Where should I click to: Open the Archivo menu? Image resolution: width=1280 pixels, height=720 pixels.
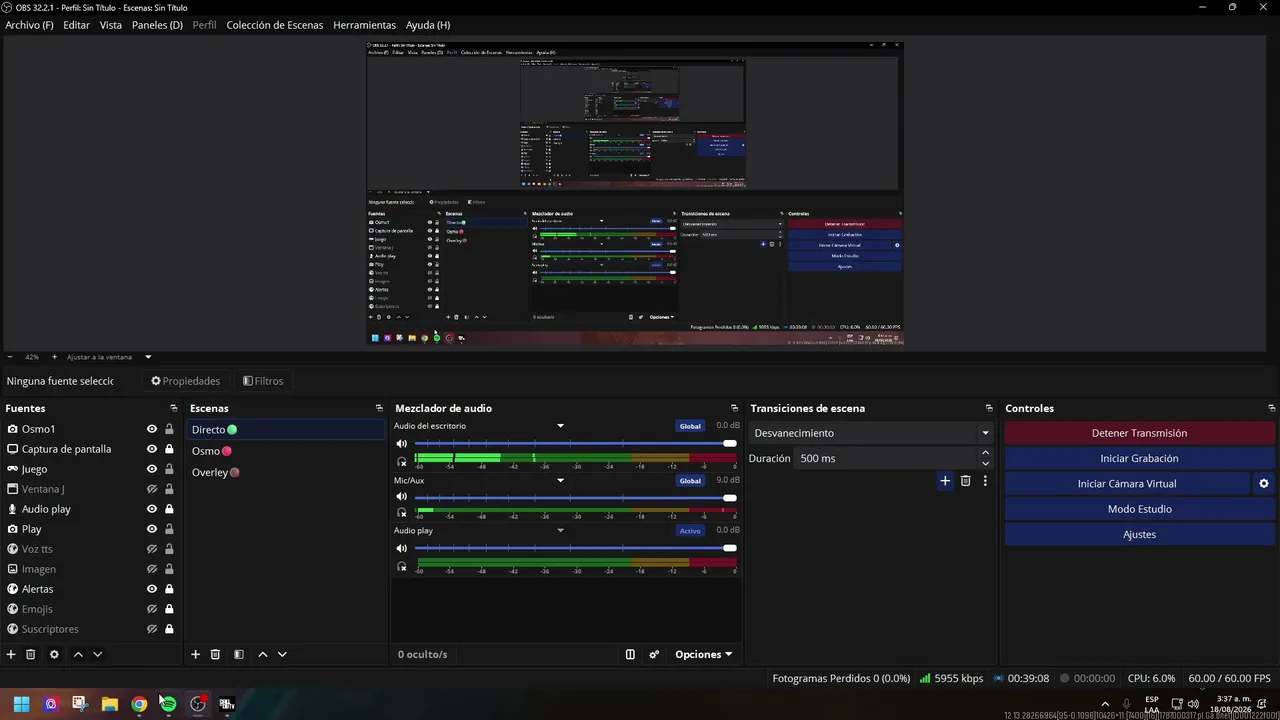click(29, 25)
